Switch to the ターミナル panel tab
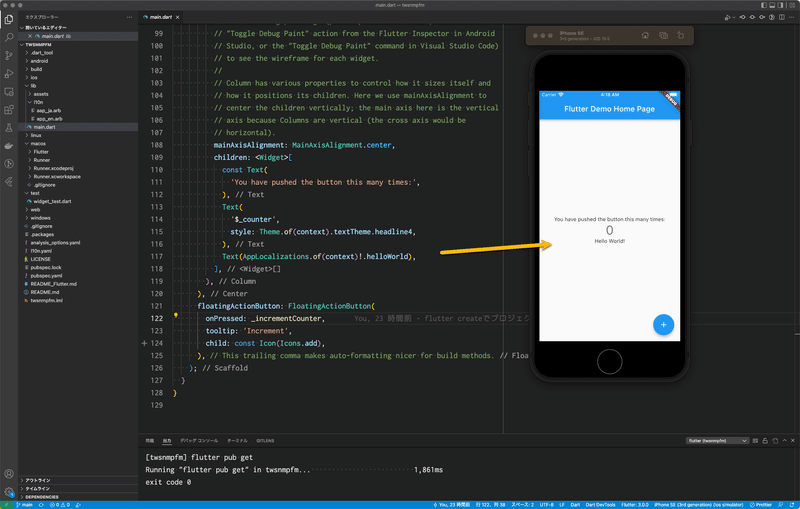 coord(237,441)
